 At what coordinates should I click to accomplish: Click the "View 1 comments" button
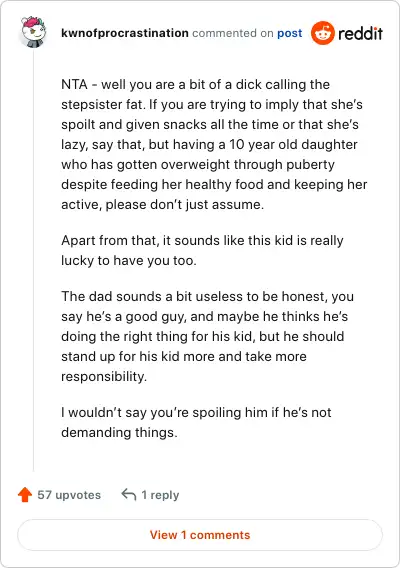click(200, 535)
